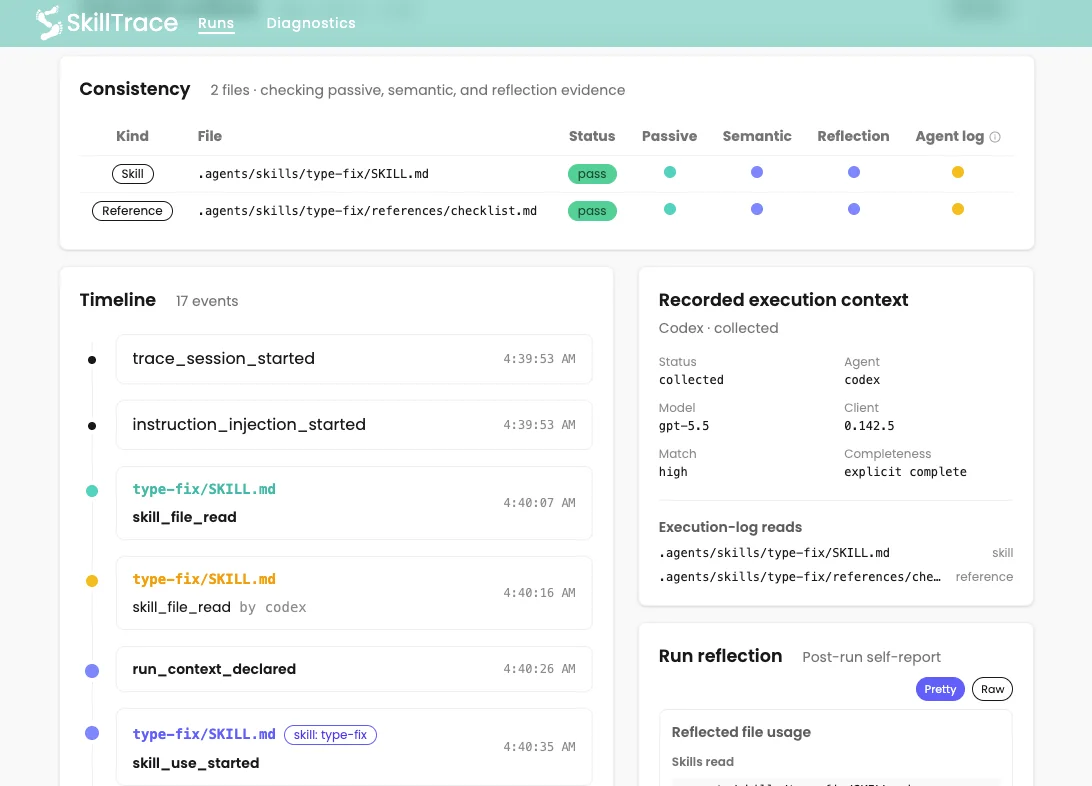Image resolution: width=1092 pixels, height=786 pixels.
Task: Expand the instruction_injection_started event
Action: [354, 425]
